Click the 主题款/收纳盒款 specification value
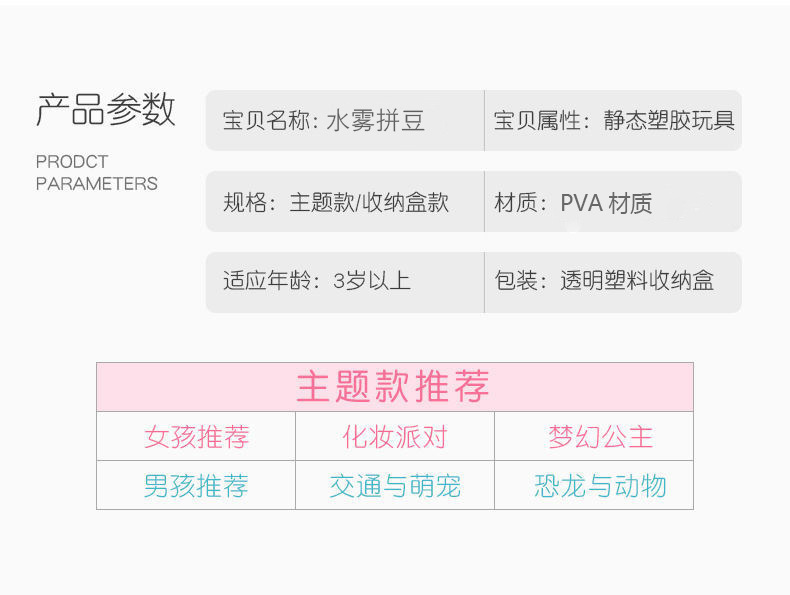 coord(369,203)
